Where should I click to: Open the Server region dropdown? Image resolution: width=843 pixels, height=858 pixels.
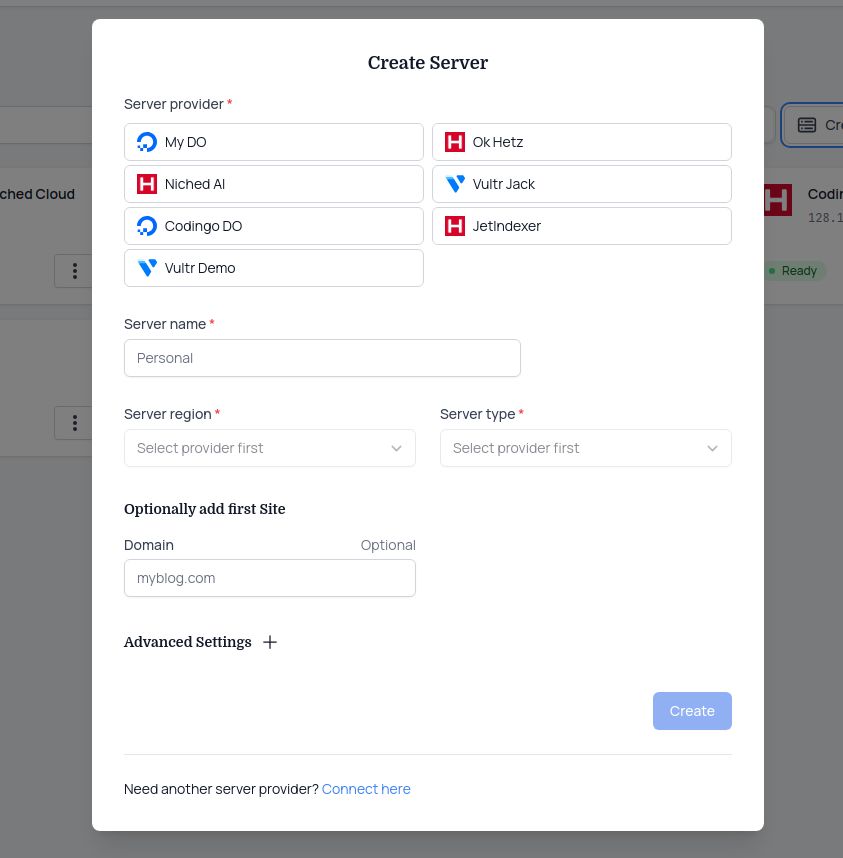tap(269, 448)
